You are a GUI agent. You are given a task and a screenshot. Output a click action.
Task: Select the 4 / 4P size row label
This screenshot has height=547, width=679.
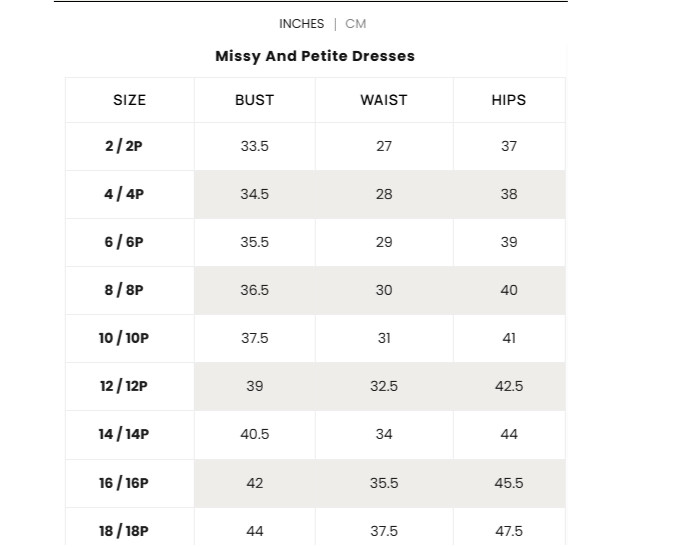pos(124,194)
